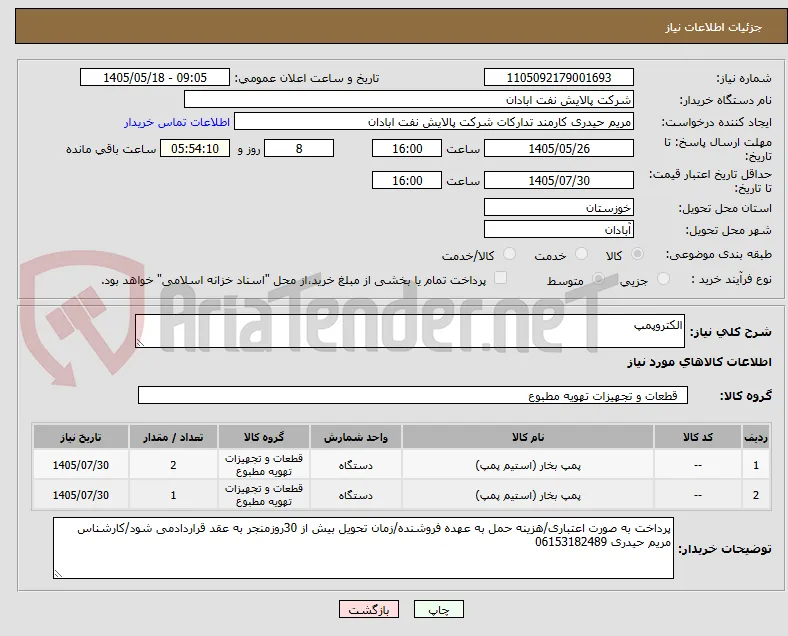Screen dimensions: 788x636
Task: Grab the resize handle of شرح کلی نیاز box
Action: [x=140, y=343]
